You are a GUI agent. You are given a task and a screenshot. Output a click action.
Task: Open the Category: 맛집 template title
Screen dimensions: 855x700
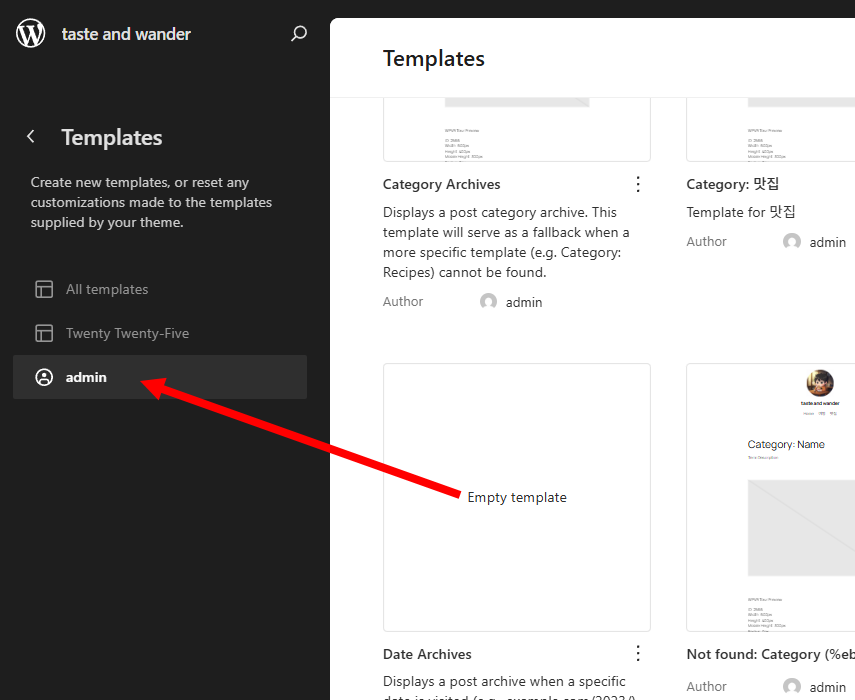click(x=732, y=184)
